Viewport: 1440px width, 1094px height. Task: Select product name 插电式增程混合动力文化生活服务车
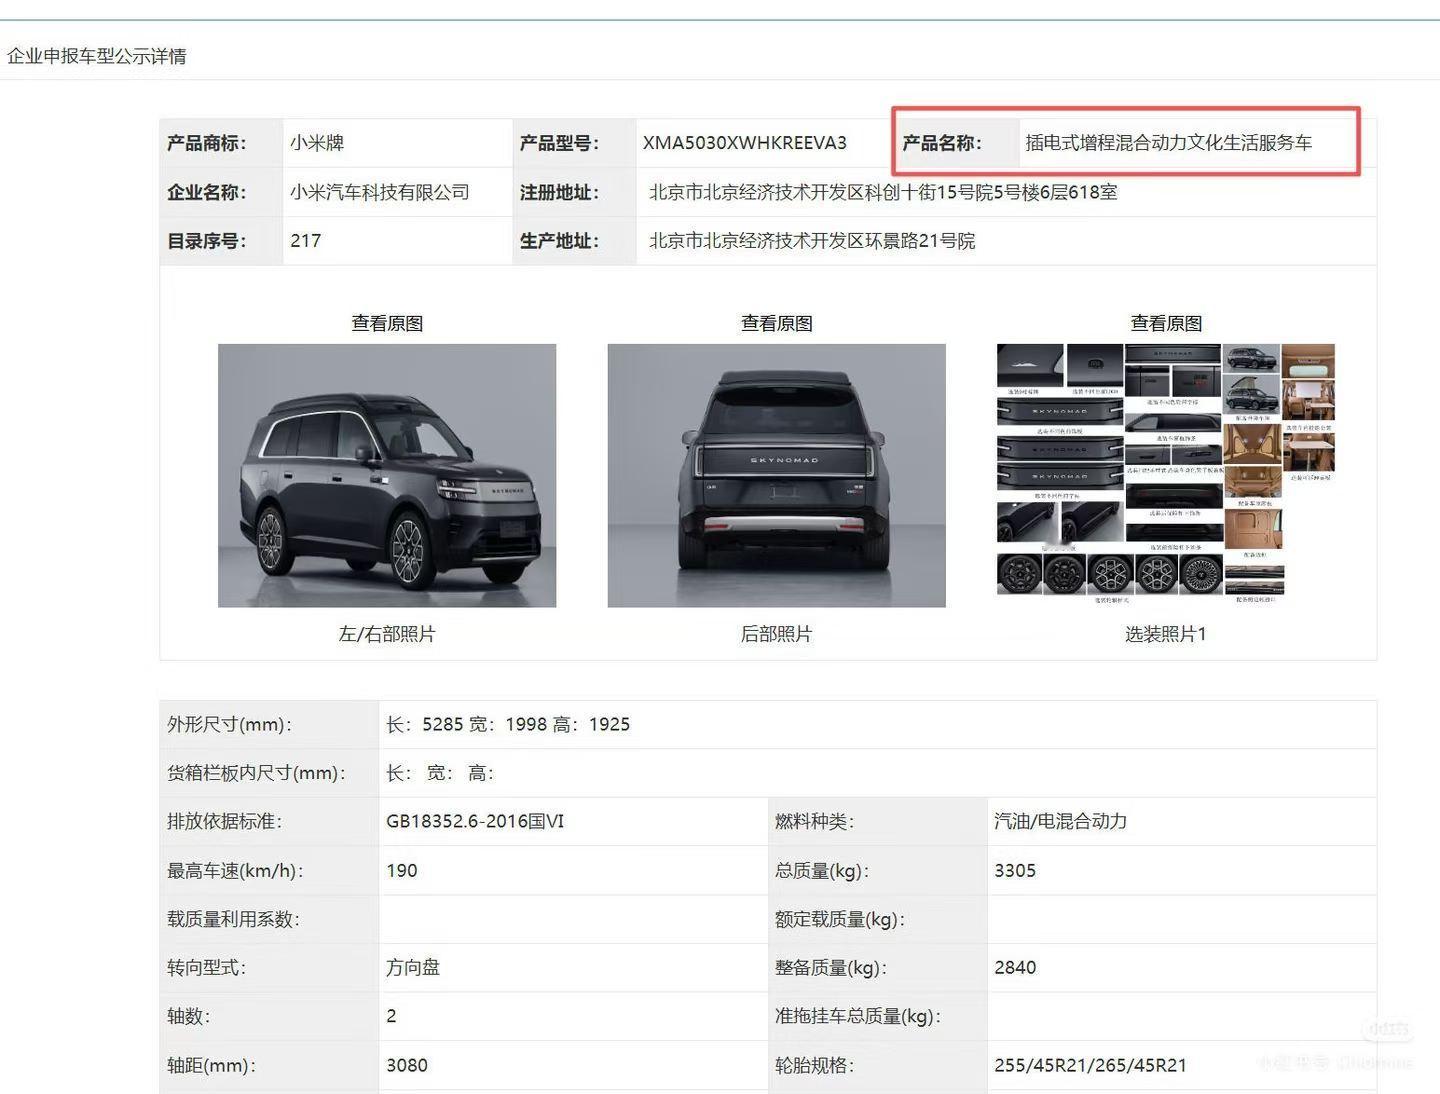1169,143
